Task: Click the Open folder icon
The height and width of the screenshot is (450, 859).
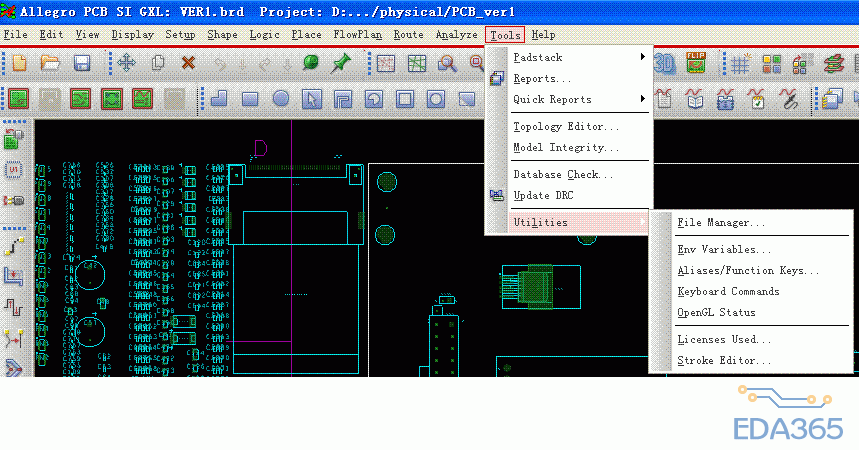Action: (50, 63)
